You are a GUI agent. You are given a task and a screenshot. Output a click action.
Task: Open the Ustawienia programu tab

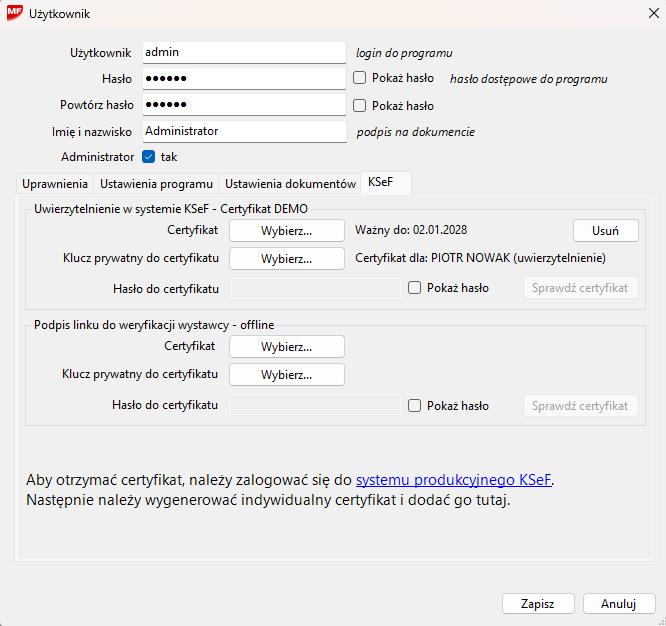(x=156, y=184)
